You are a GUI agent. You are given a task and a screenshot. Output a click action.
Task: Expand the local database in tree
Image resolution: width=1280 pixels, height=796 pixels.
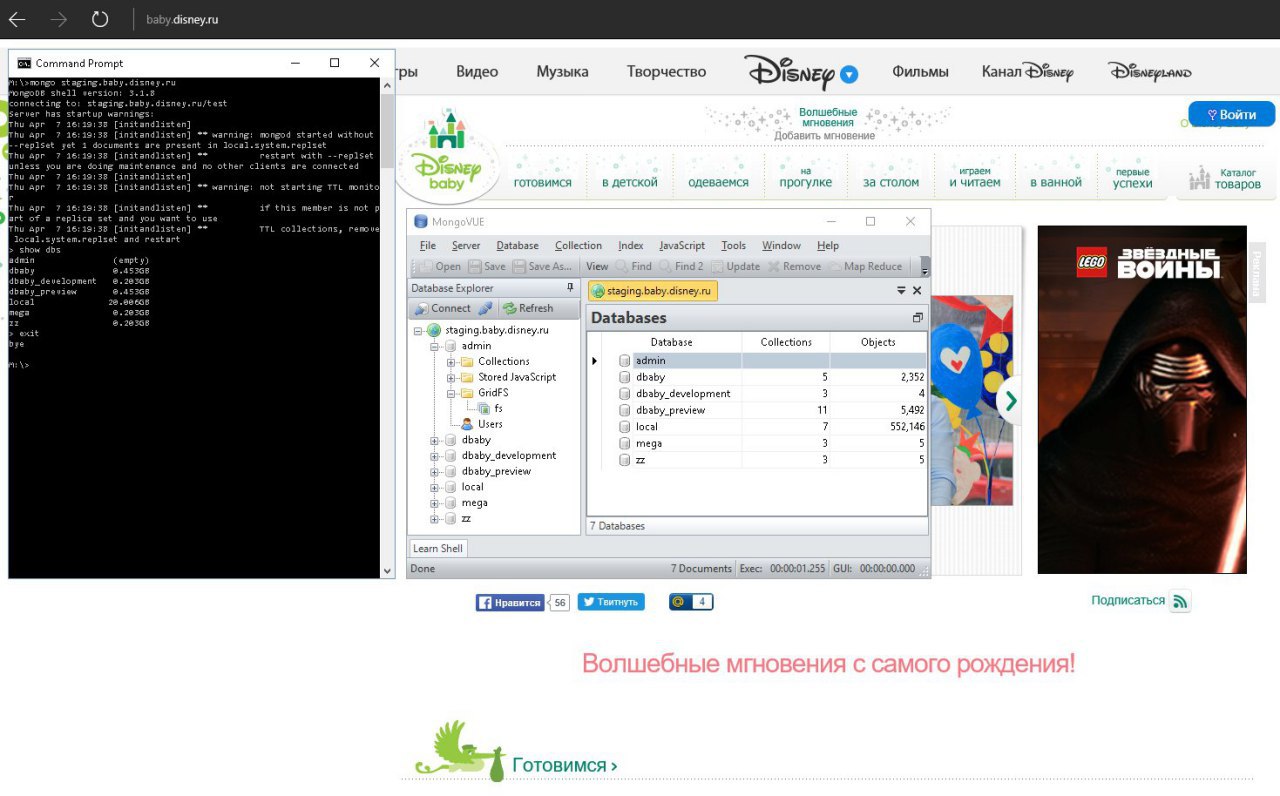pos(435,487)
